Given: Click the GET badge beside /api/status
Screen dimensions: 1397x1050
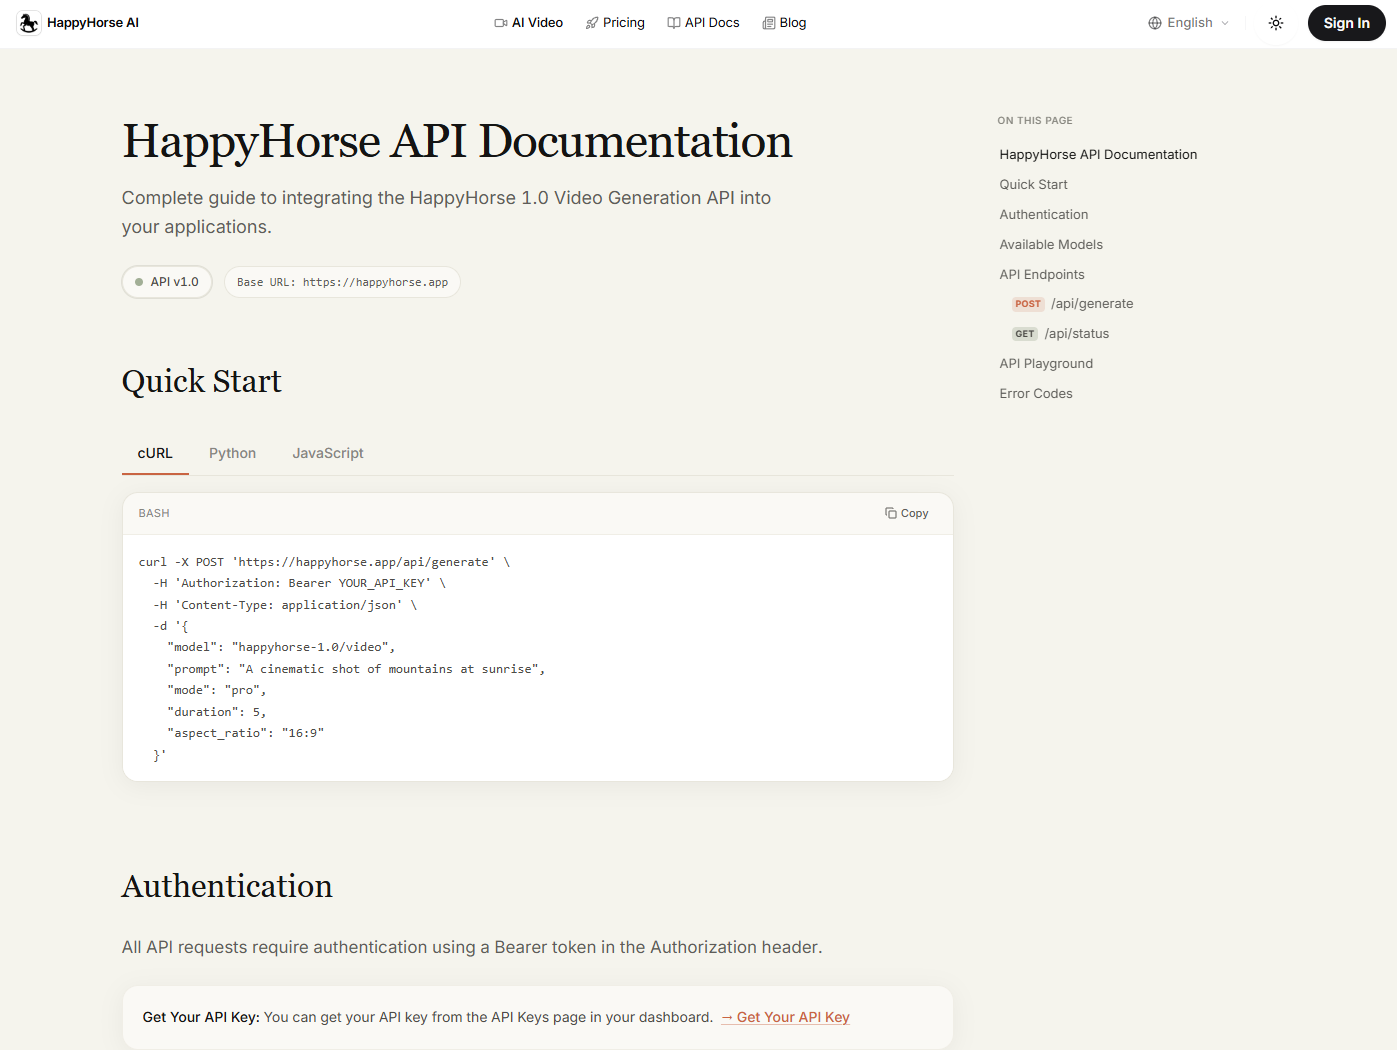Looking at the screenshot, I should coord(1024,333).
